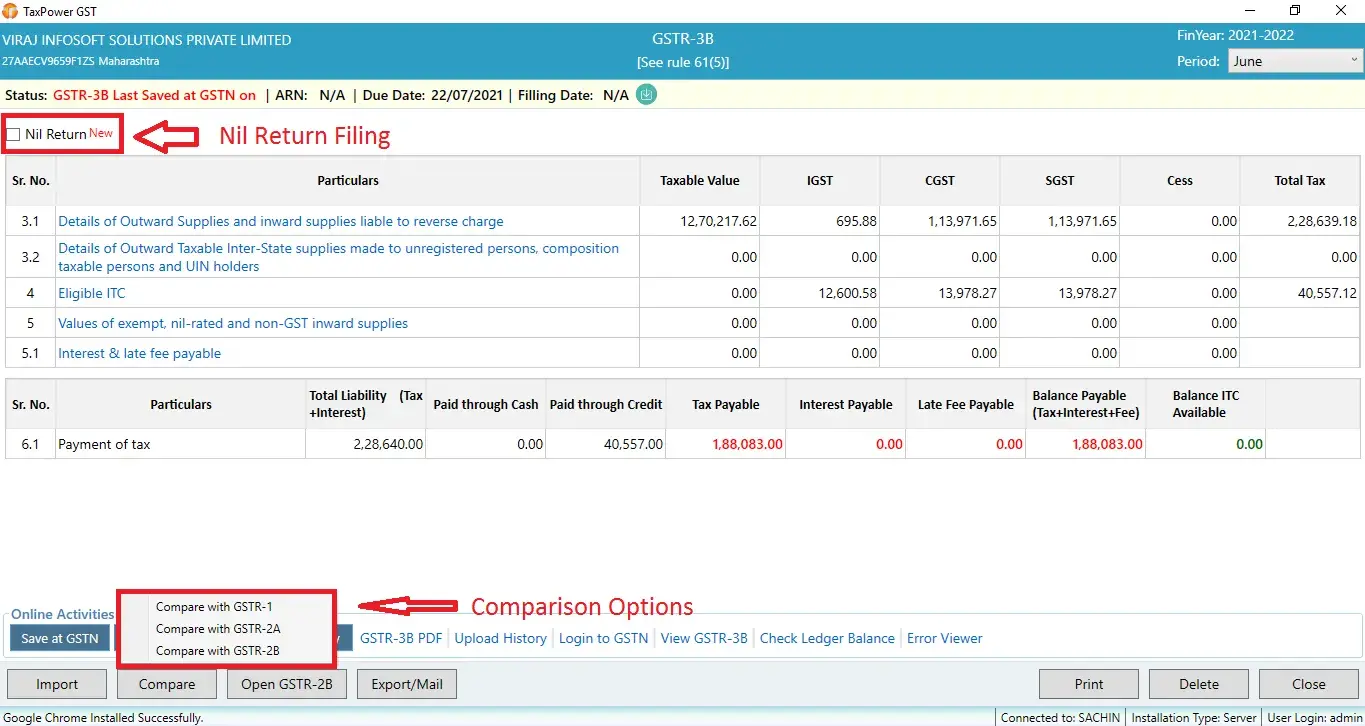
Task: Click the Export/Mail button
Action: click(x=406, y=683)
